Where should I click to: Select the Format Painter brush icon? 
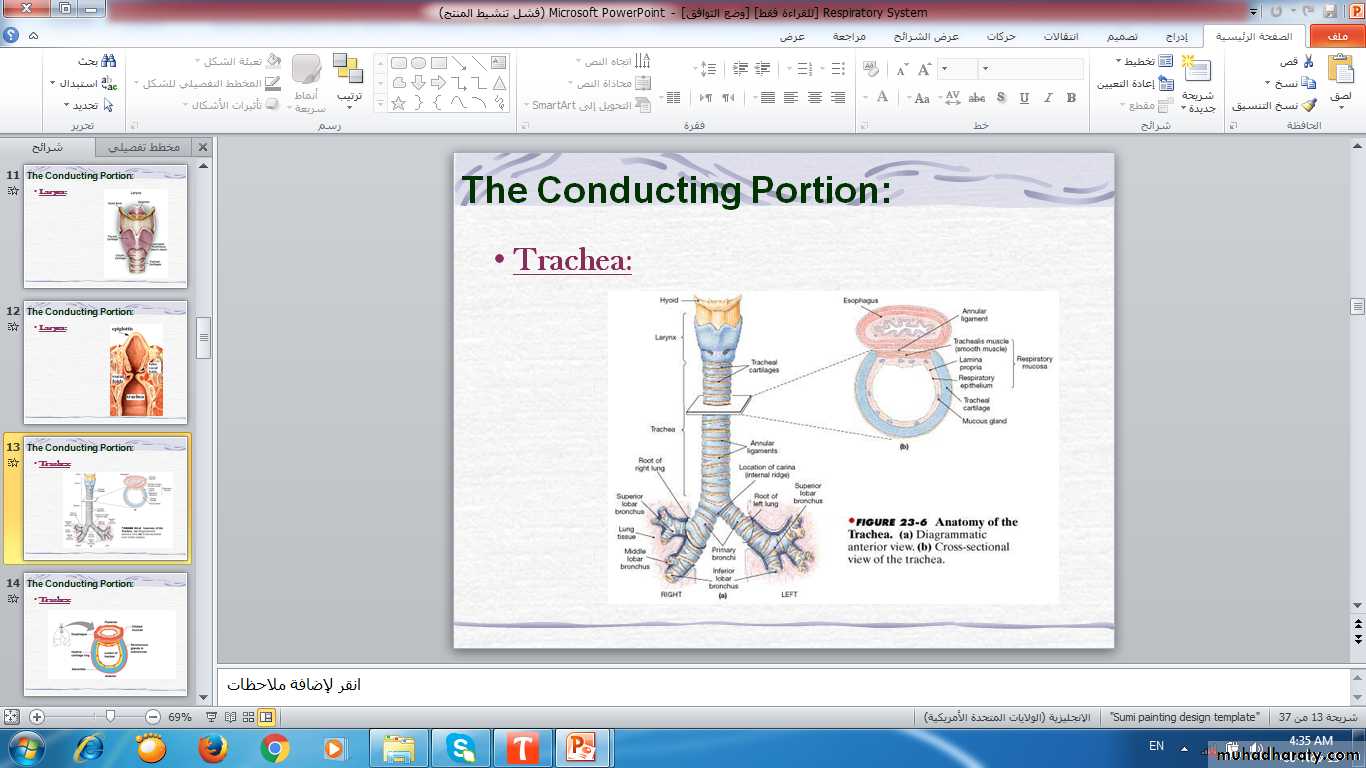click(x=1309, y=105)
